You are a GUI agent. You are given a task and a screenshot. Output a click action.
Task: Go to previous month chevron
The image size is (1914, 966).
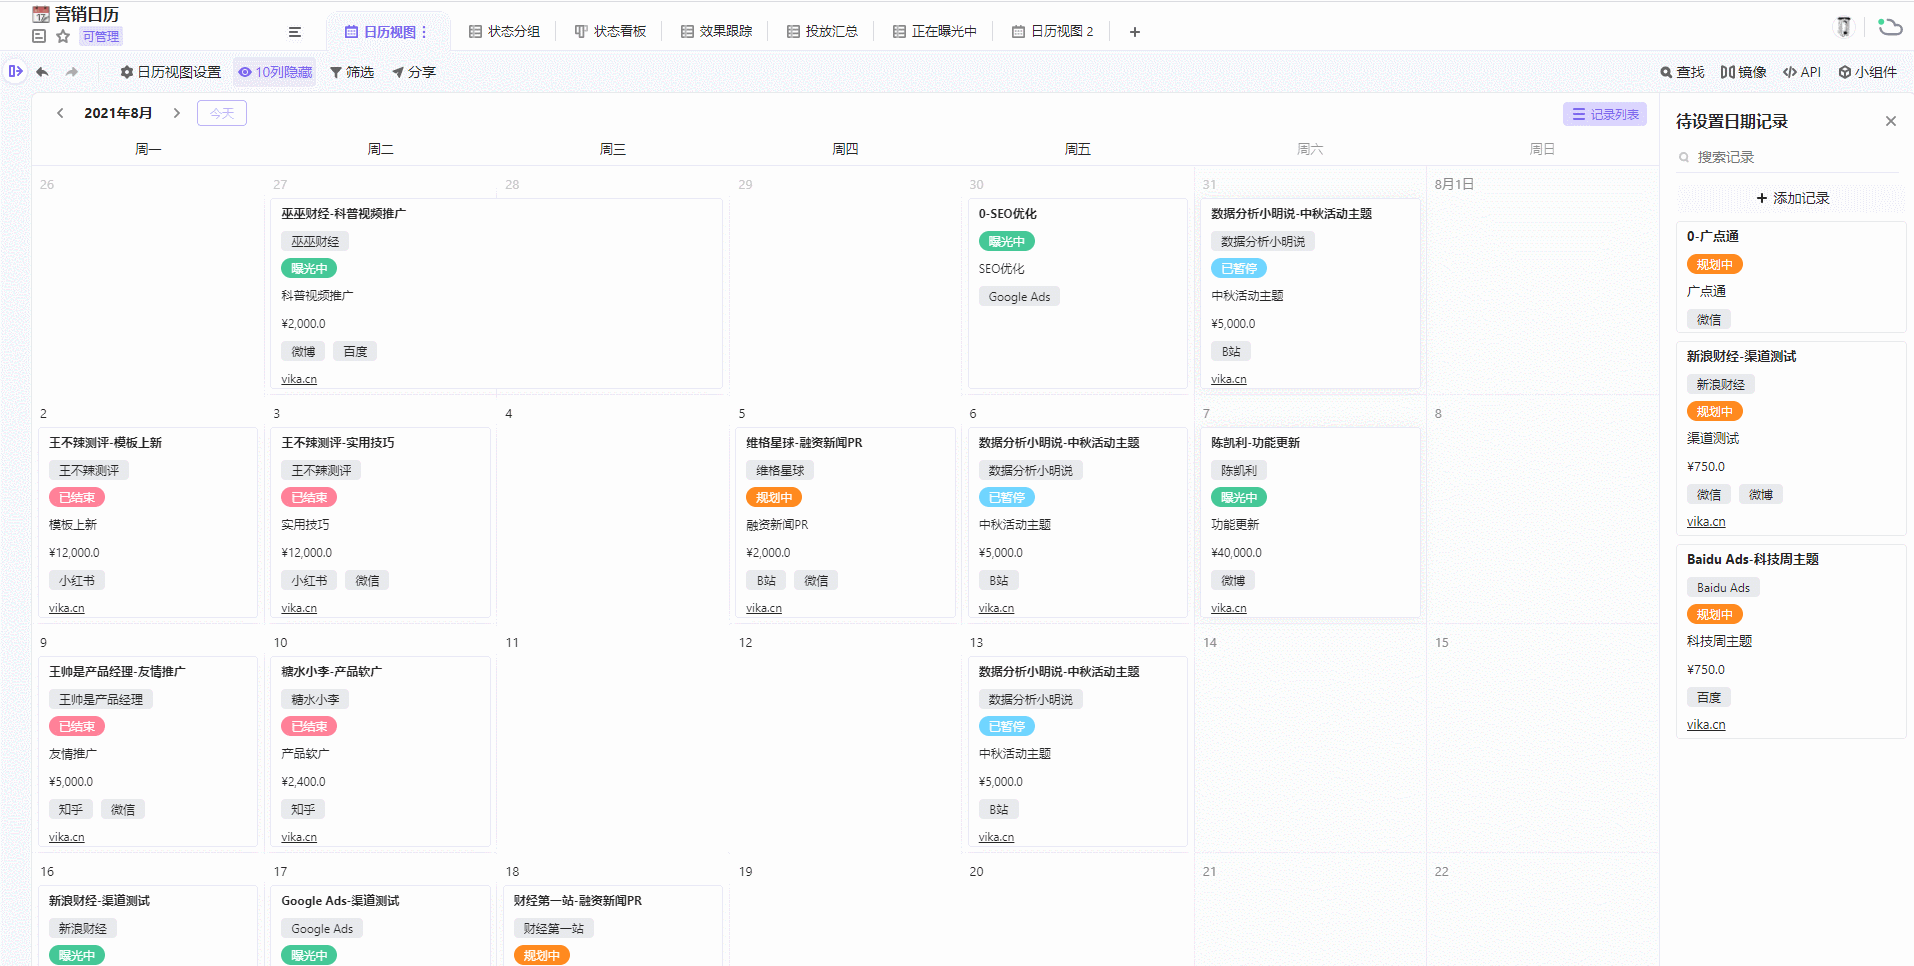60,113
